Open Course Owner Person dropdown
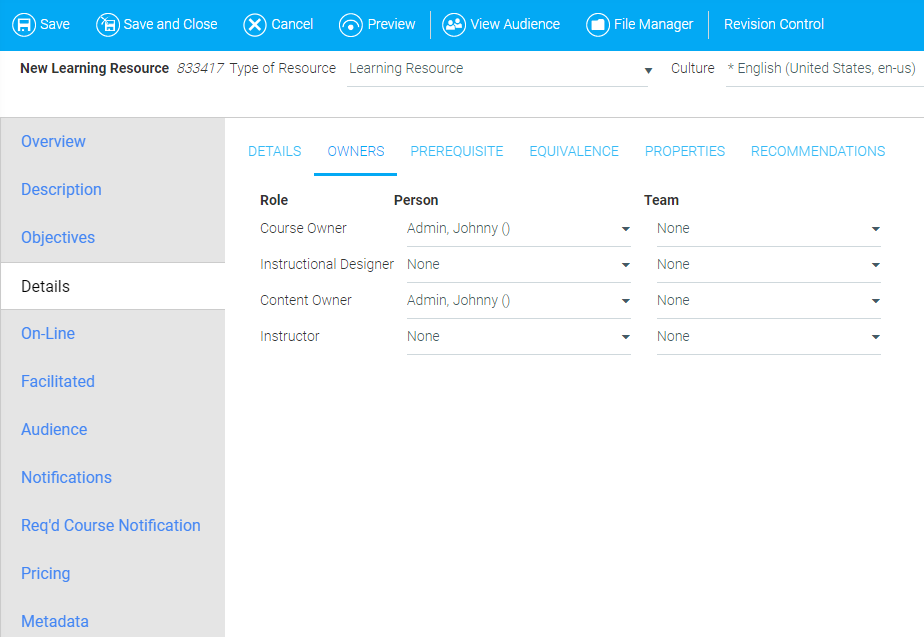This screenshot has height=637, width=924. pos(518,229)
